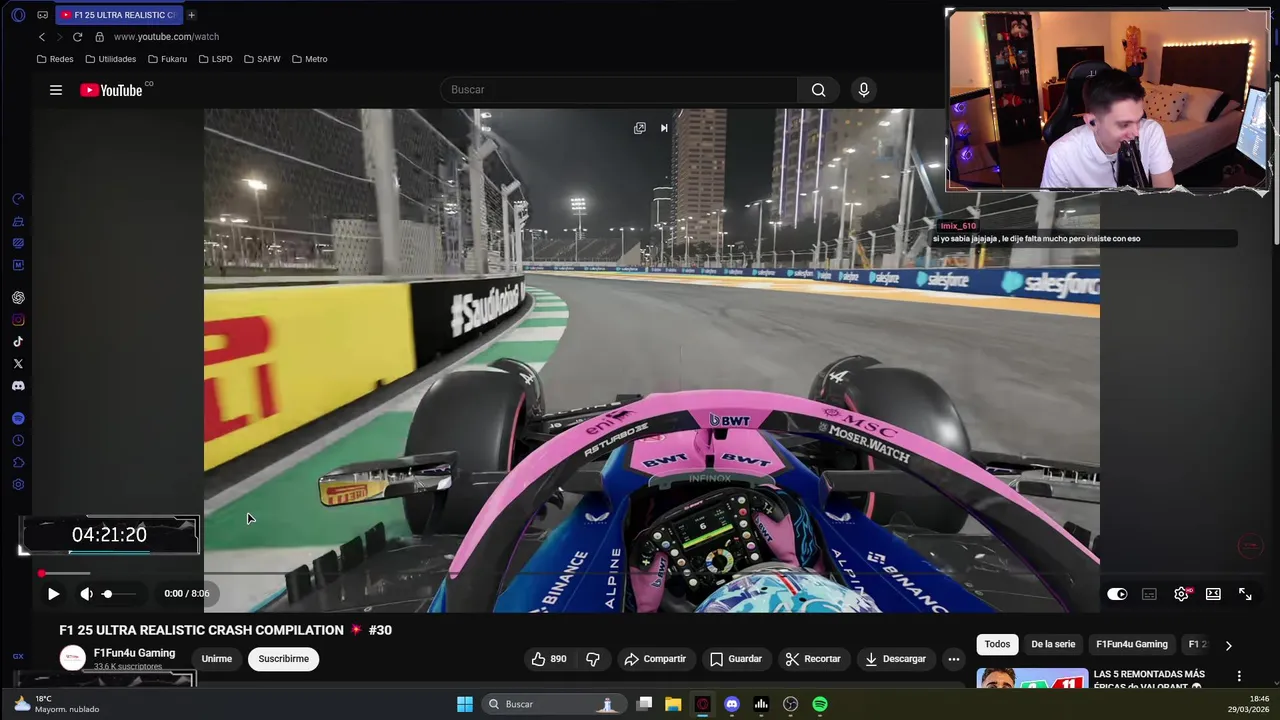Open Spotify player in the sidebar
The image size is (1280, 720).
18,419
